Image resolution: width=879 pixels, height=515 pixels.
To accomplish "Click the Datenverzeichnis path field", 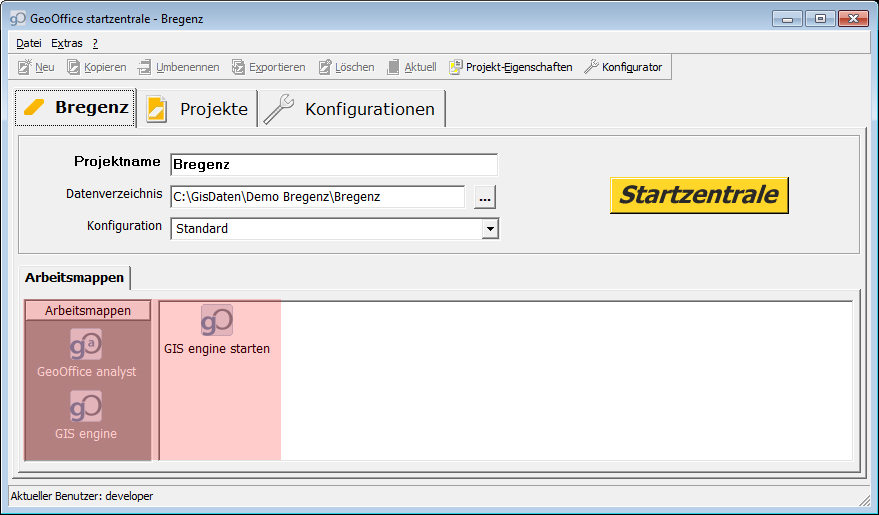I will [x=317, y=197].
